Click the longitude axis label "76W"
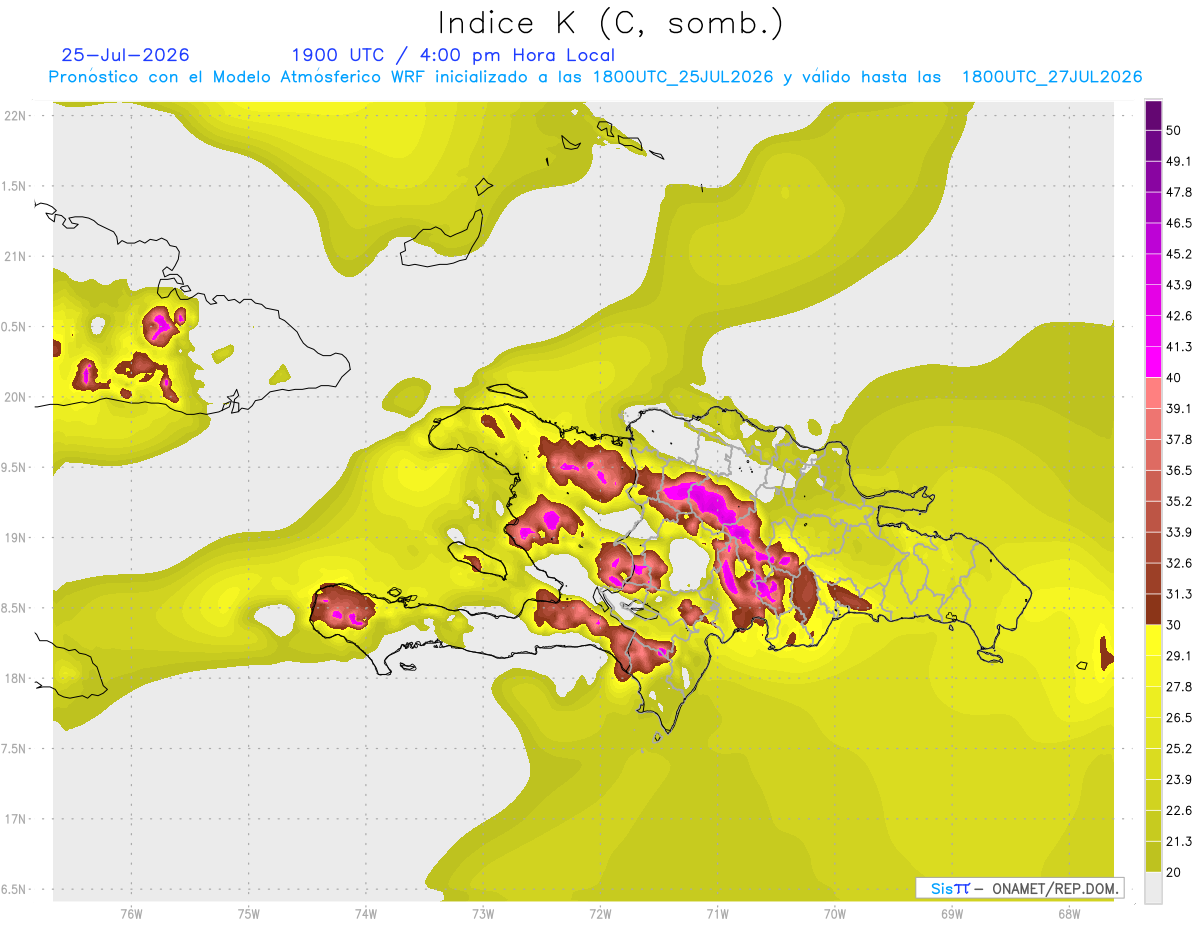 pyautogui.click(x=131, y=914)
